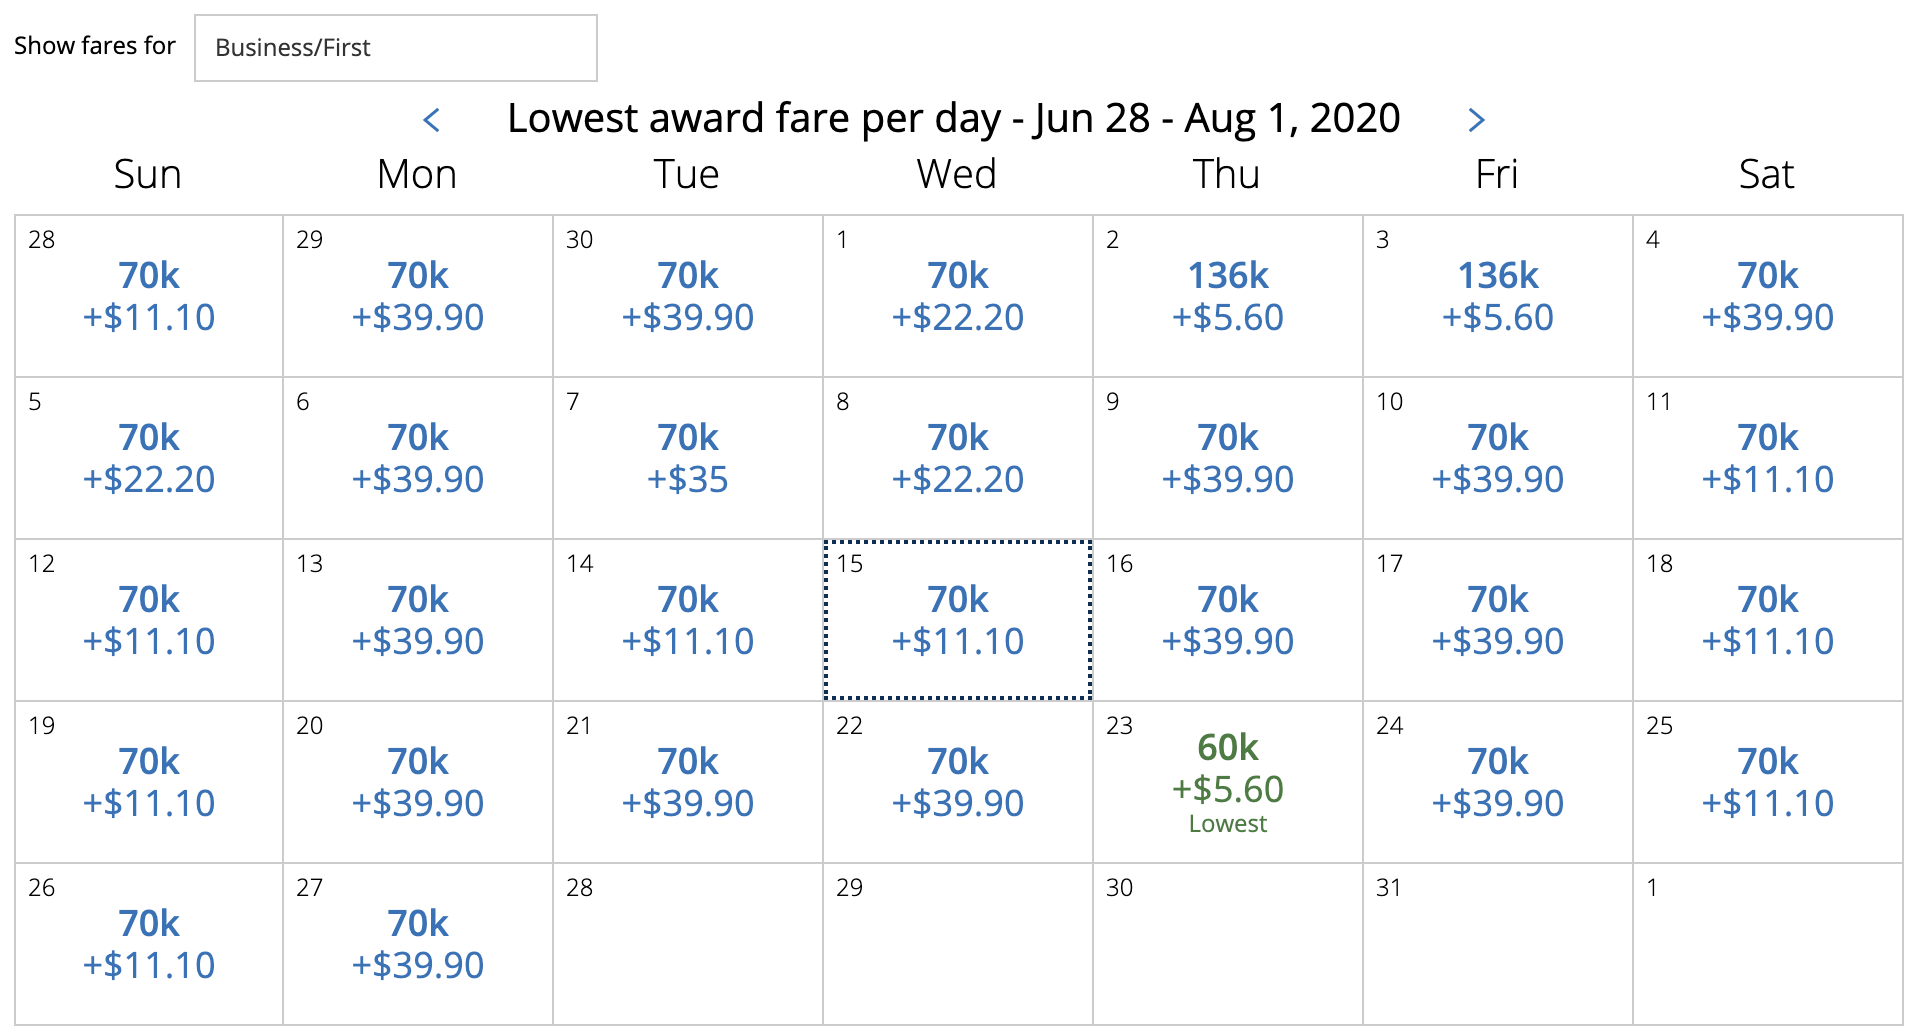The width and height of the screenshot is (1922, 1036).
Task: Choose July 26 70k +$11.10 fare
Action: click(149, 944)
